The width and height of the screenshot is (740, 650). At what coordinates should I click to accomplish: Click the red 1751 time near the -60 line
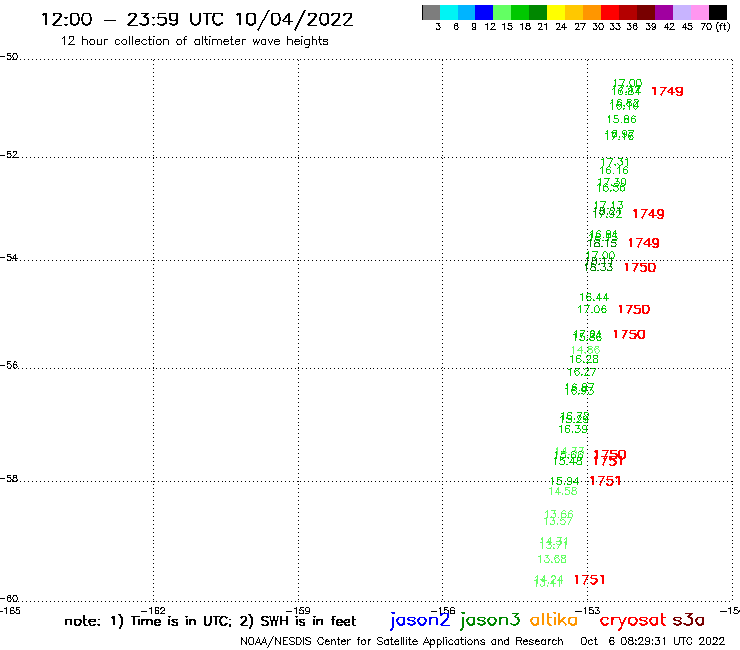click(589, 580)
